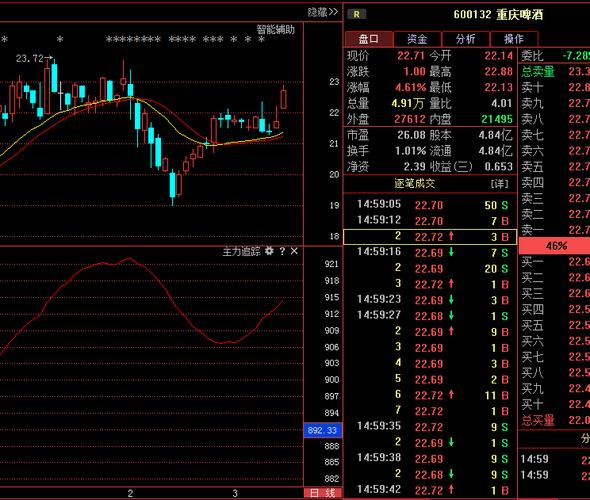Click the 委比 label

click(x=532, y=56)
